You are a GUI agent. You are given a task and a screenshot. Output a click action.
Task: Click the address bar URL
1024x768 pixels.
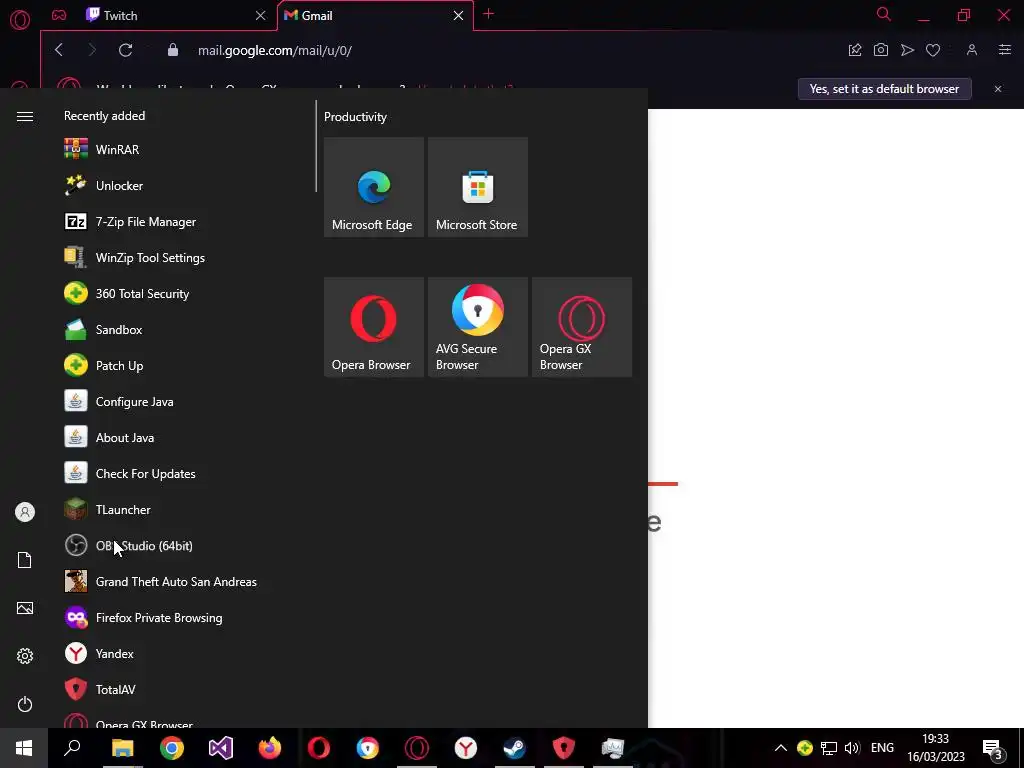275,50
